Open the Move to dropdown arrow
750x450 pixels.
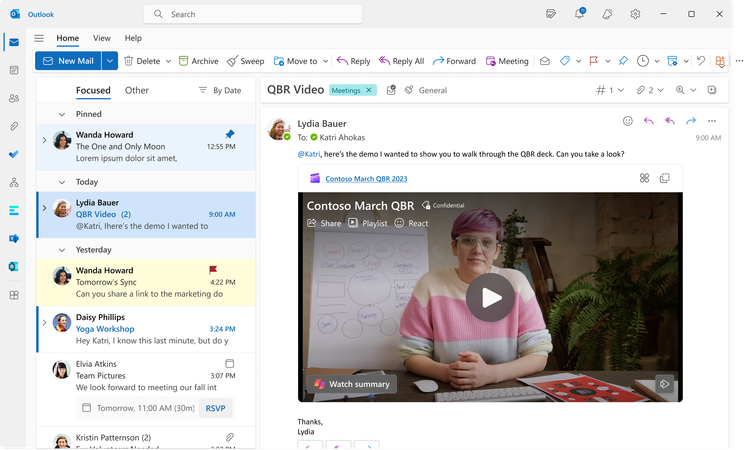[325, 61]
